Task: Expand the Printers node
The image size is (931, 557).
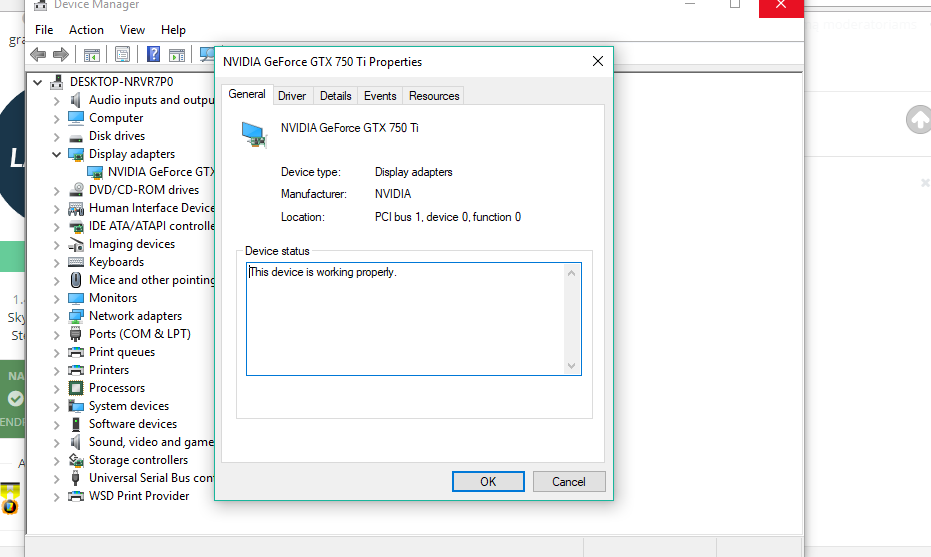Action: pos(56,371)
